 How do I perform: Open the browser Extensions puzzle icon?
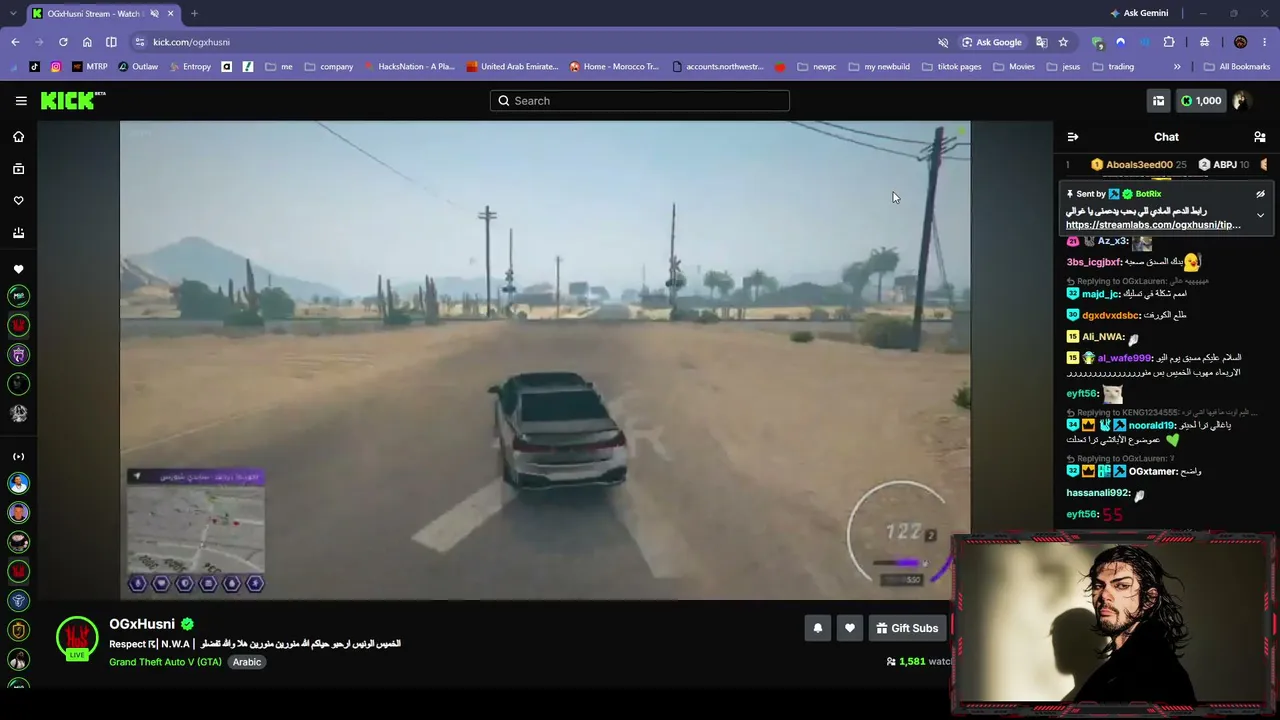[x=1169, y=42]
